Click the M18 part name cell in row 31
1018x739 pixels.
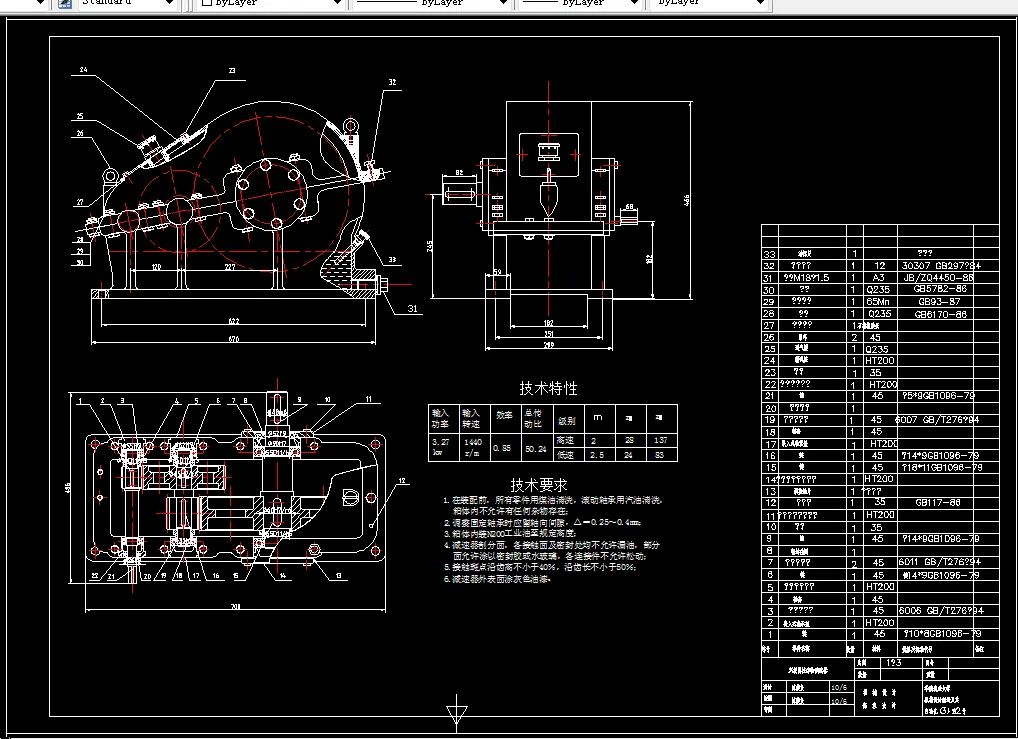click(x=806, y=277)
